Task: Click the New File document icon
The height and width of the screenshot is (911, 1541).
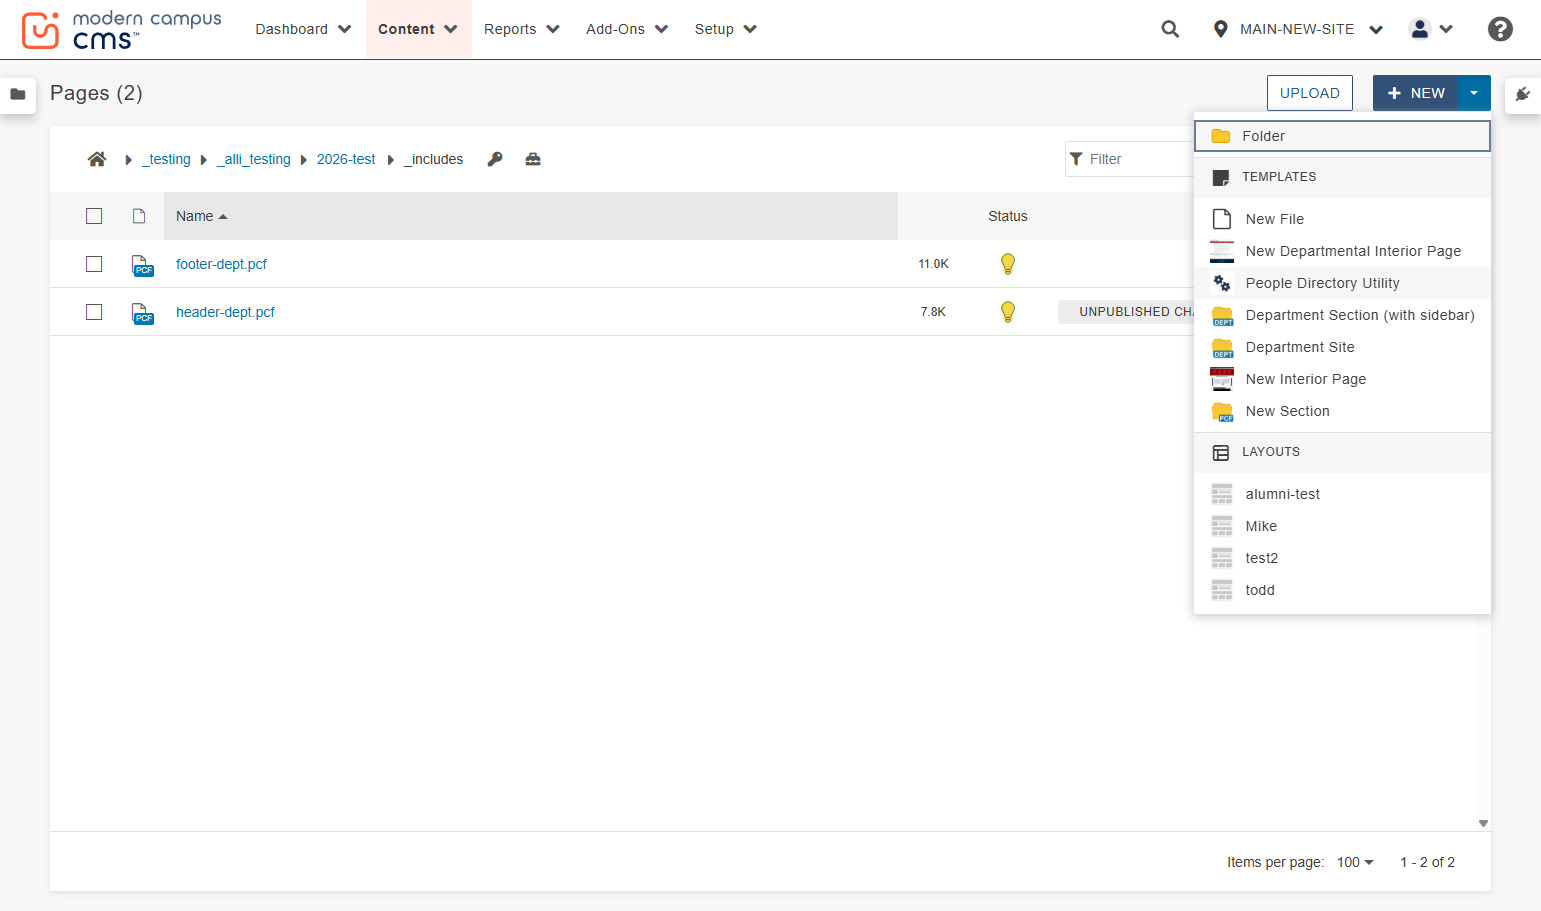Action: tap(1221, 219)
